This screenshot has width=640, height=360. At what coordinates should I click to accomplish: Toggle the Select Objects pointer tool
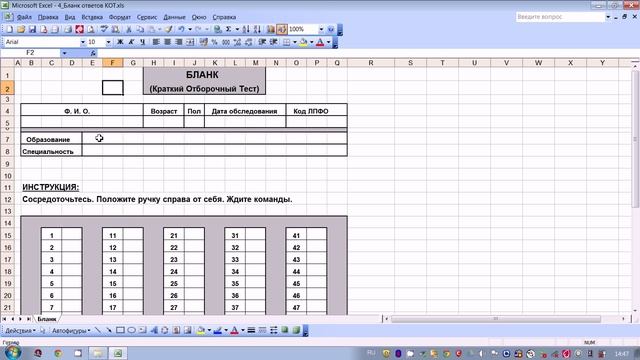click(42, 330)
